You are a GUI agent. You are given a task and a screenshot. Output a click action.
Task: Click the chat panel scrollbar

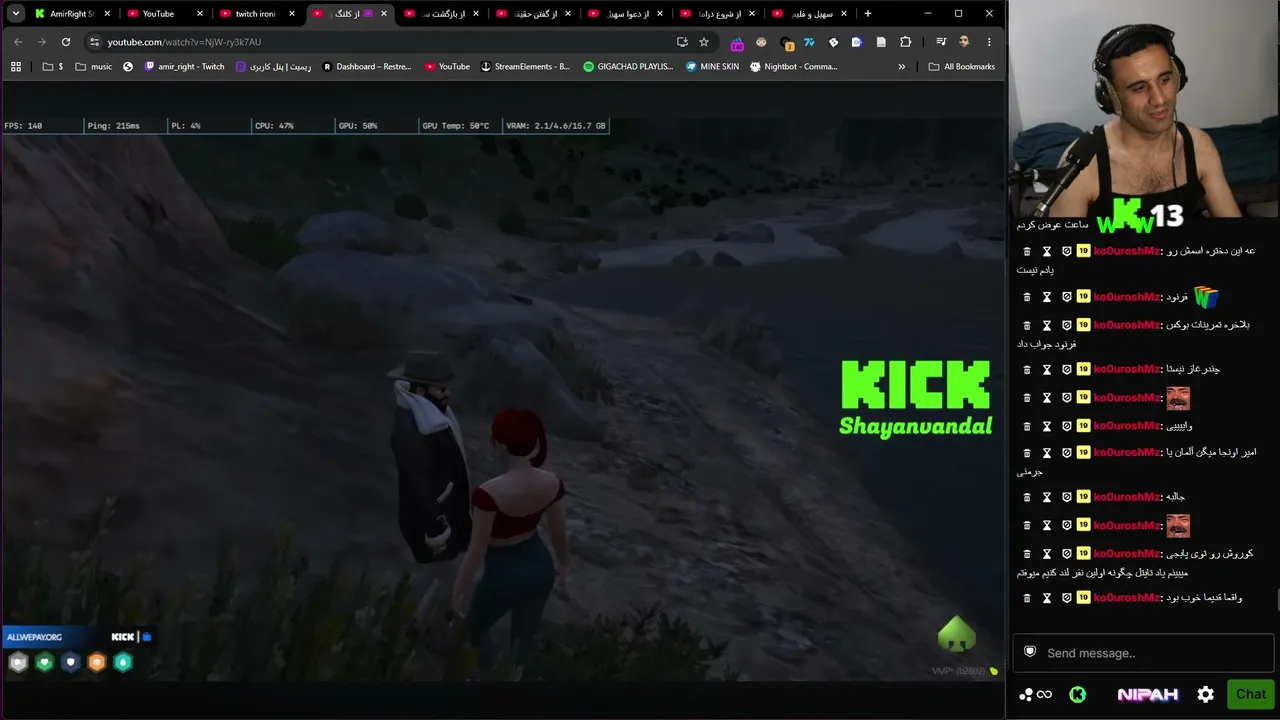pyautogui.click(x=1277, y=600)
